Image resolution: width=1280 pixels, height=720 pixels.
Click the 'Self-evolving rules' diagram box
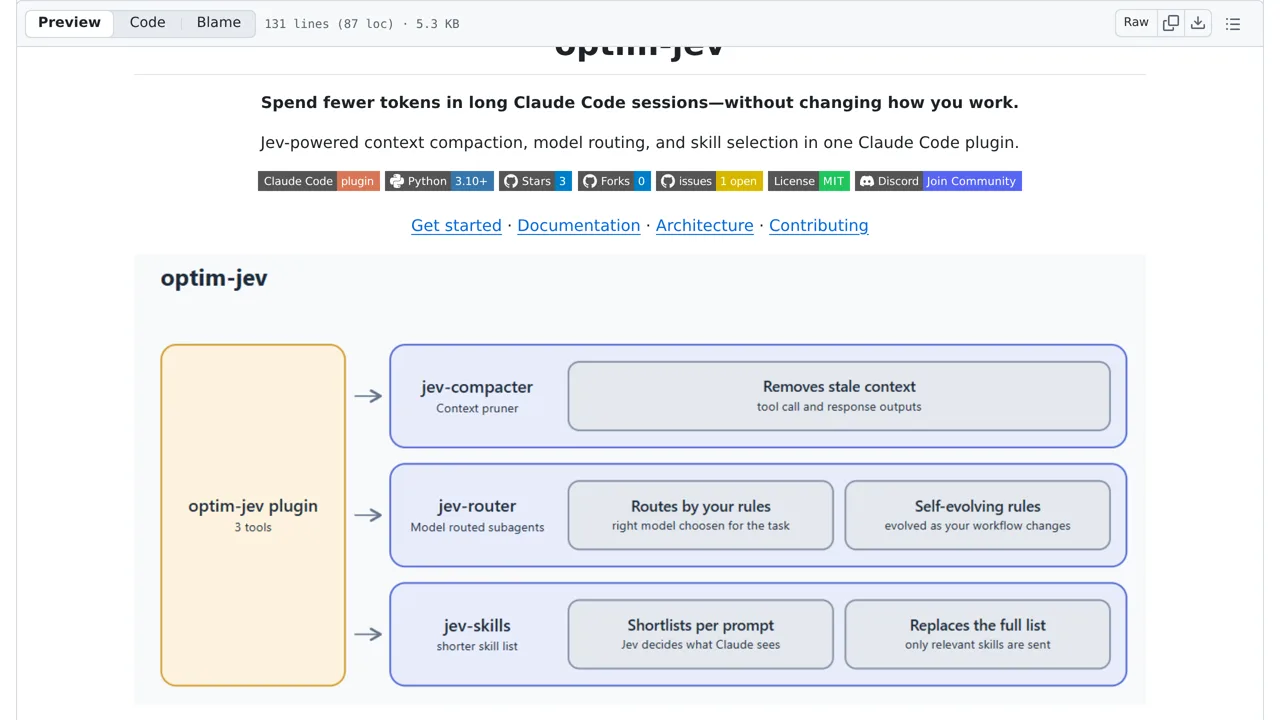point(978,515)
